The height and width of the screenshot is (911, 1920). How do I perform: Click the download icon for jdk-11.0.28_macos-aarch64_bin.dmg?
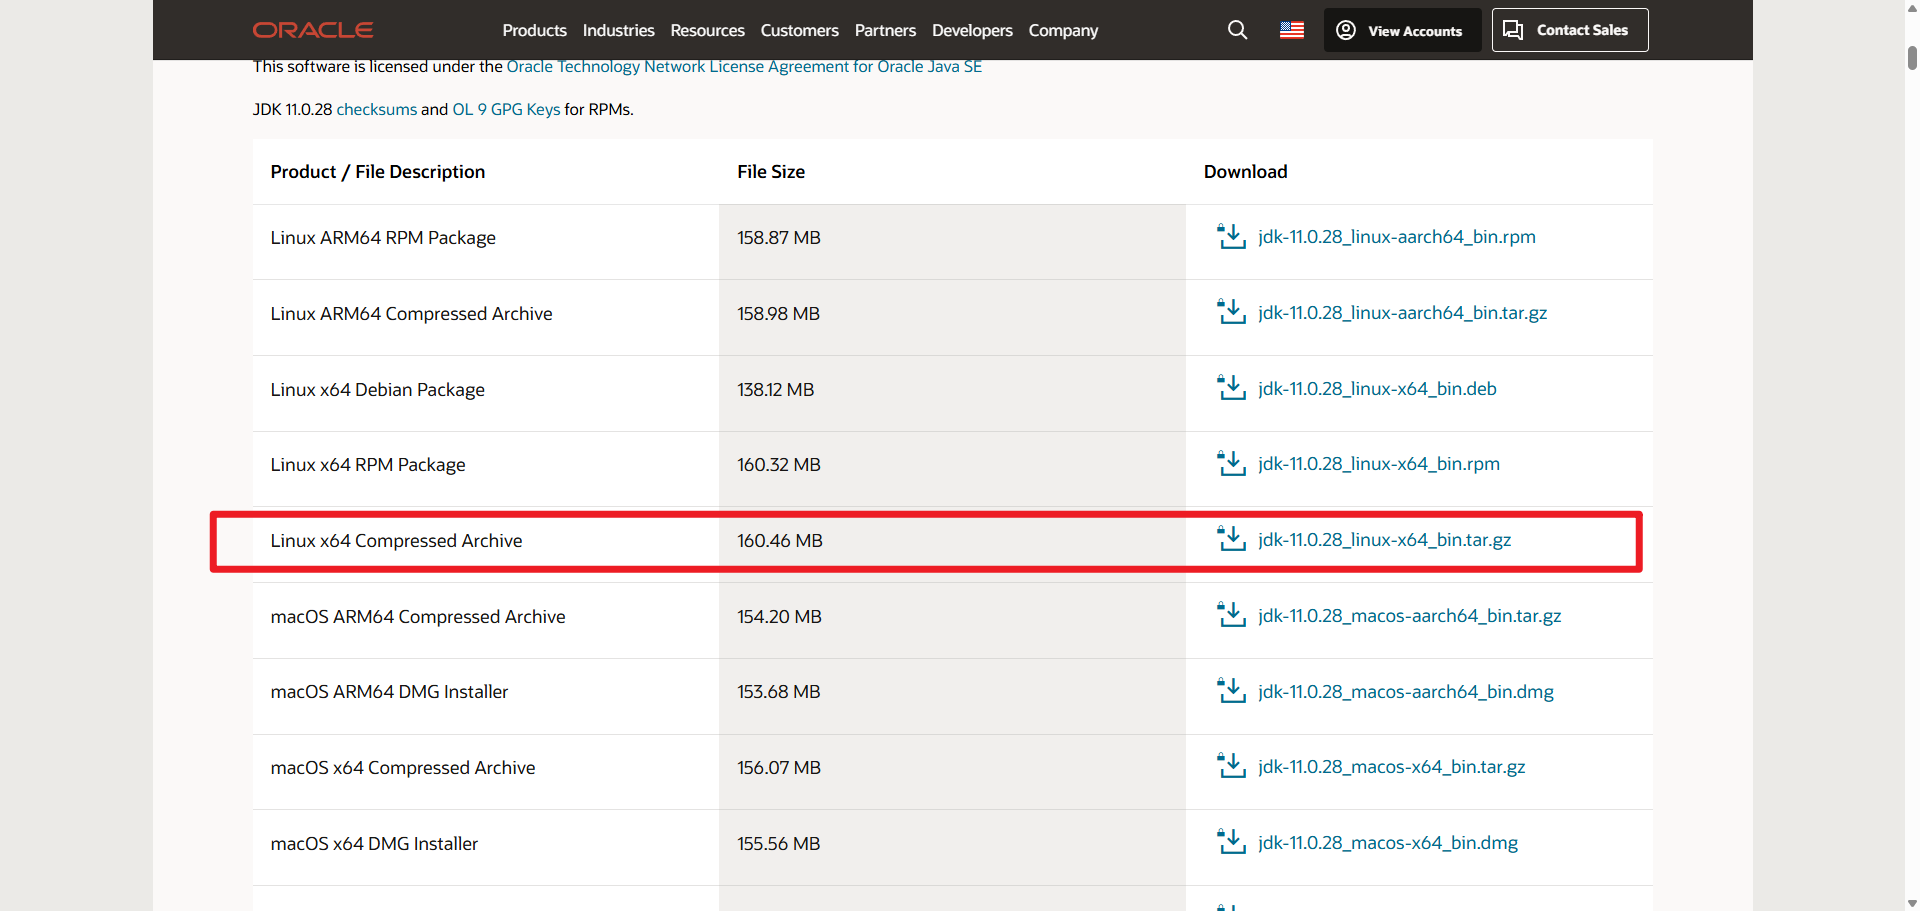[1231, 692]
